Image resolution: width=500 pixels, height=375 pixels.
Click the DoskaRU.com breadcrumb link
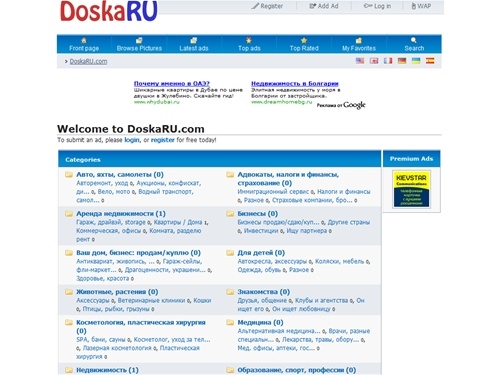(88, 61)
